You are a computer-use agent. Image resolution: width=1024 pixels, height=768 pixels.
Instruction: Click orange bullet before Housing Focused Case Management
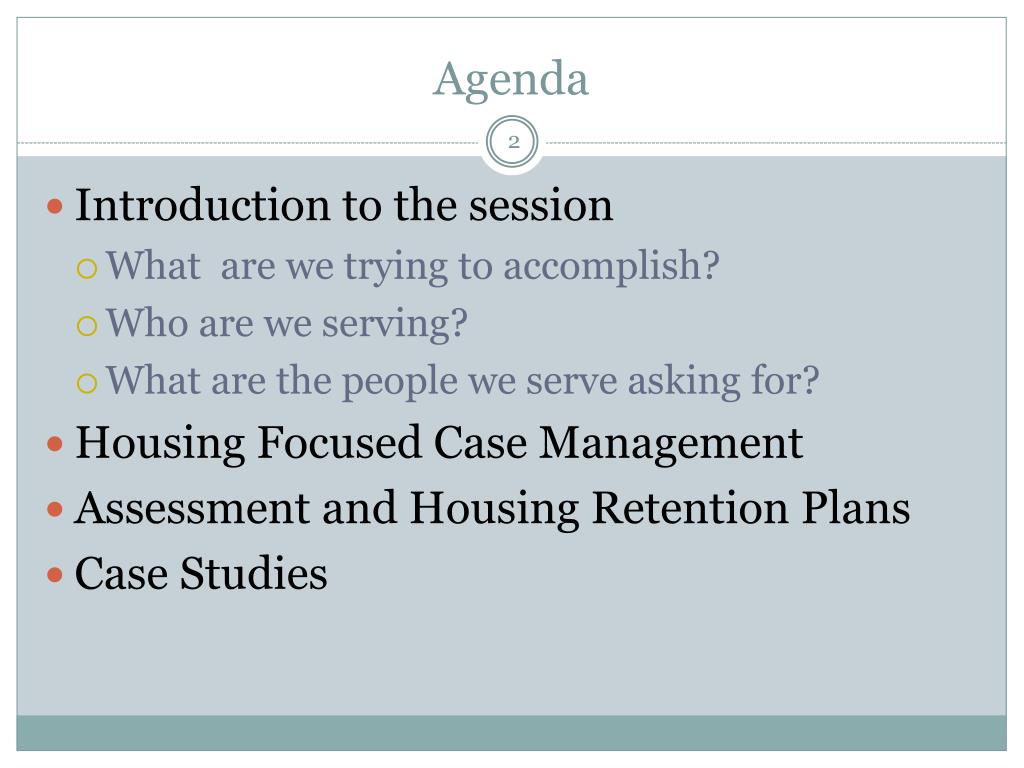[x=56, y=445]
